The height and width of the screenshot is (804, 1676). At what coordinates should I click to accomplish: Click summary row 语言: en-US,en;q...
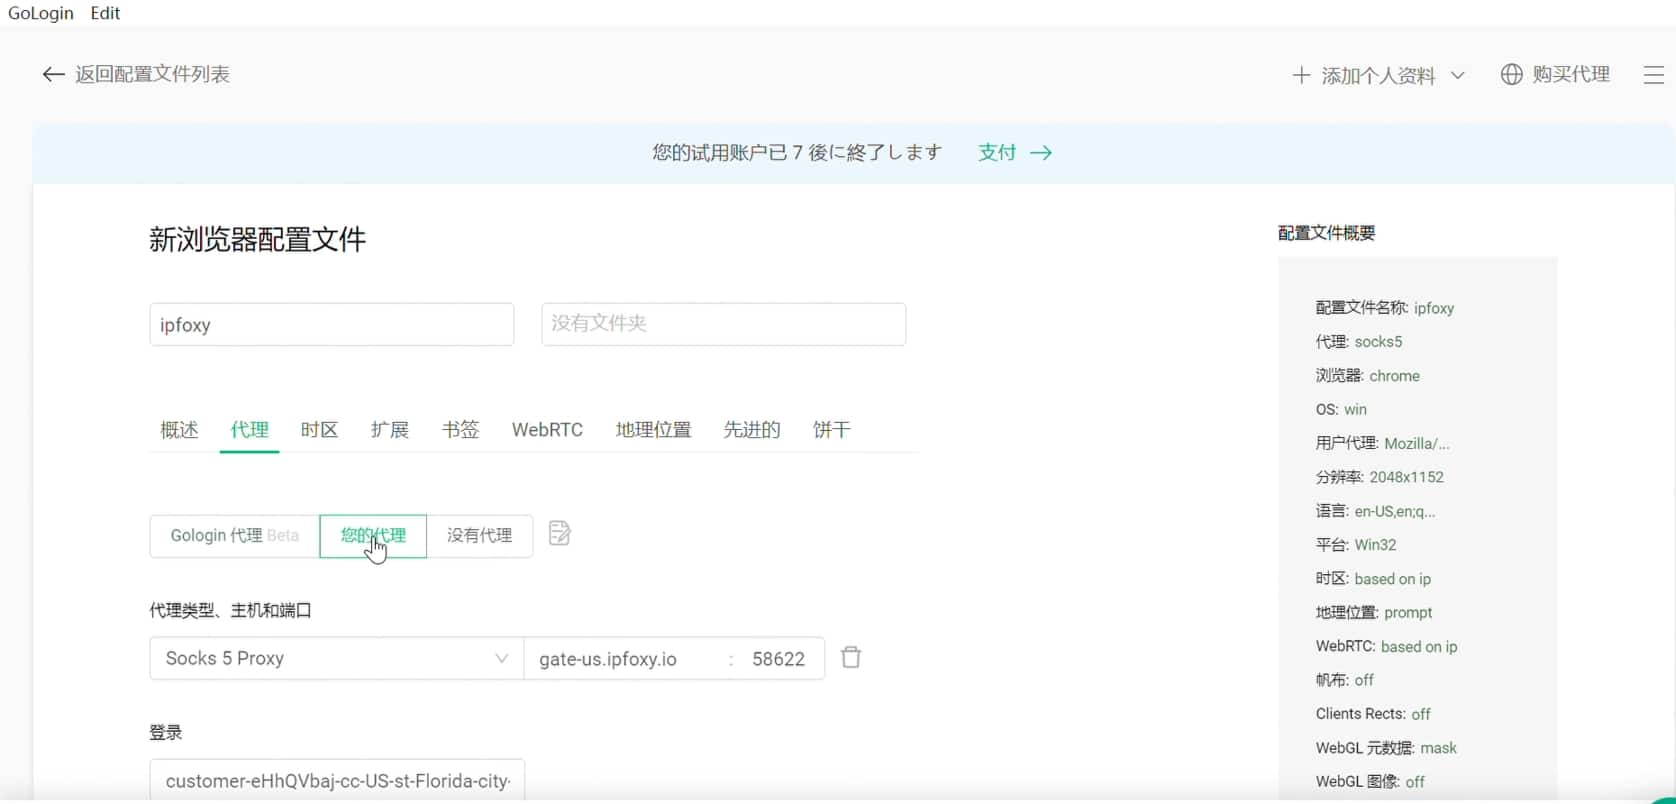(1376, 511)
